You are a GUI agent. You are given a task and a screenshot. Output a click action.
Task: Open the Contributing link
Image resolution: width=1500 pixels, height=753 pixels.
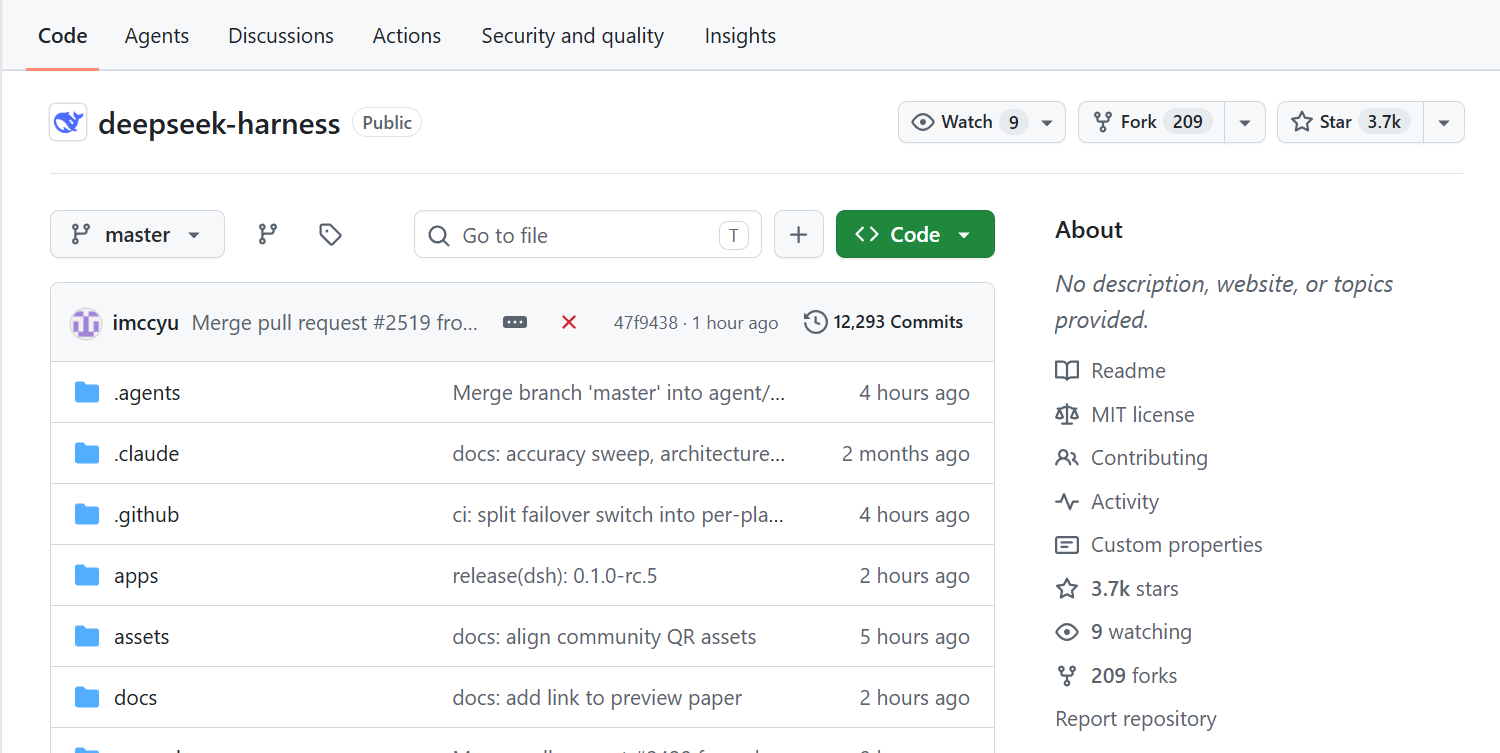pyautogui.click(x=1149, y=458)
